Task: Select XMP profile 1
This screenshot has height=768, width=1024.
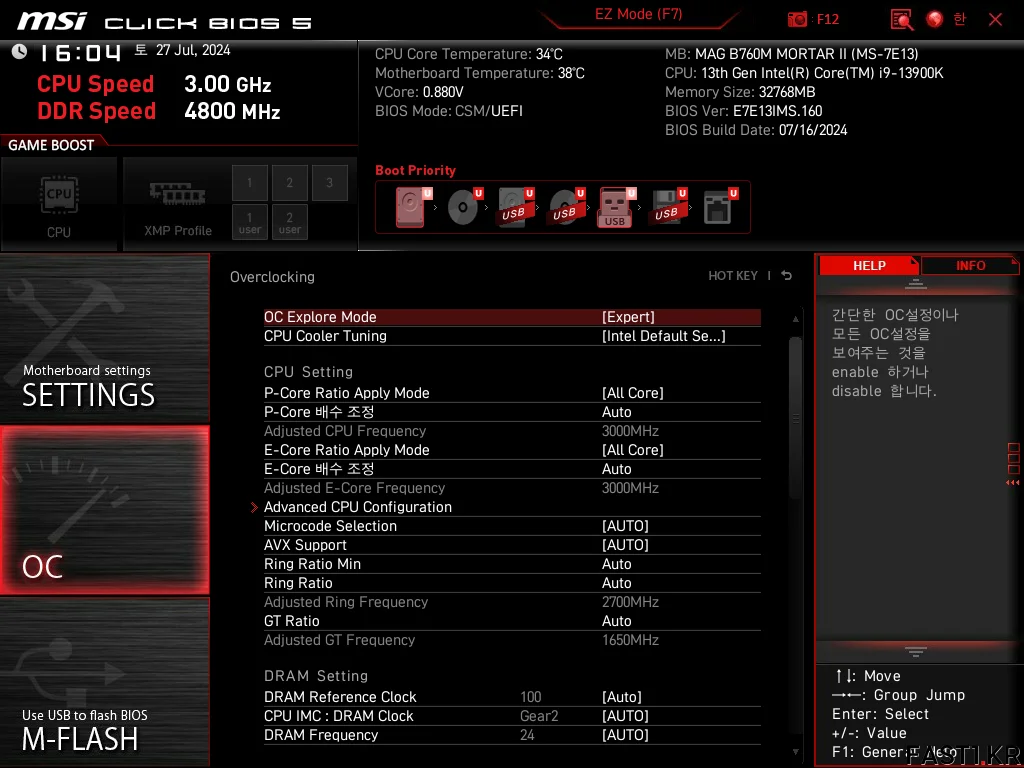Action: point(249,183)
